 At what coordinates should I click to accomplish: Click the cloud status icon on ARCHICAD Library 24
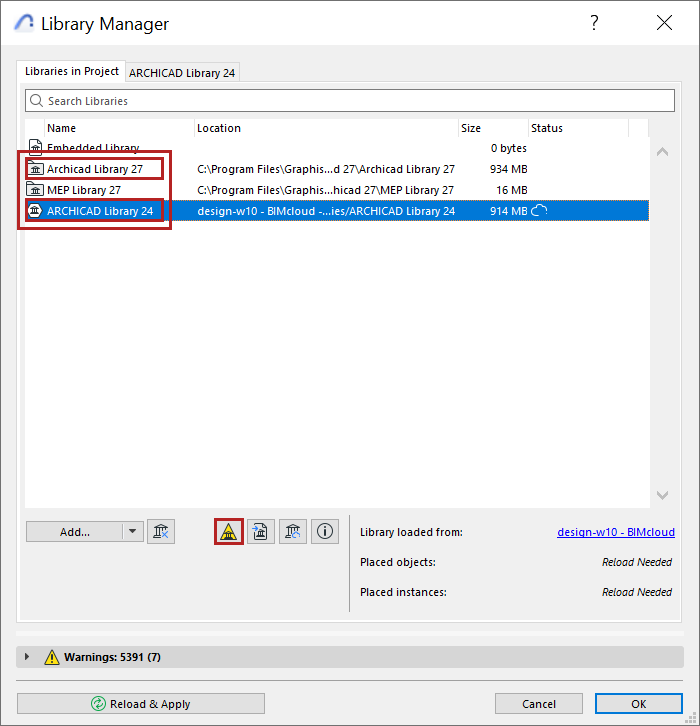pos(539,211)
